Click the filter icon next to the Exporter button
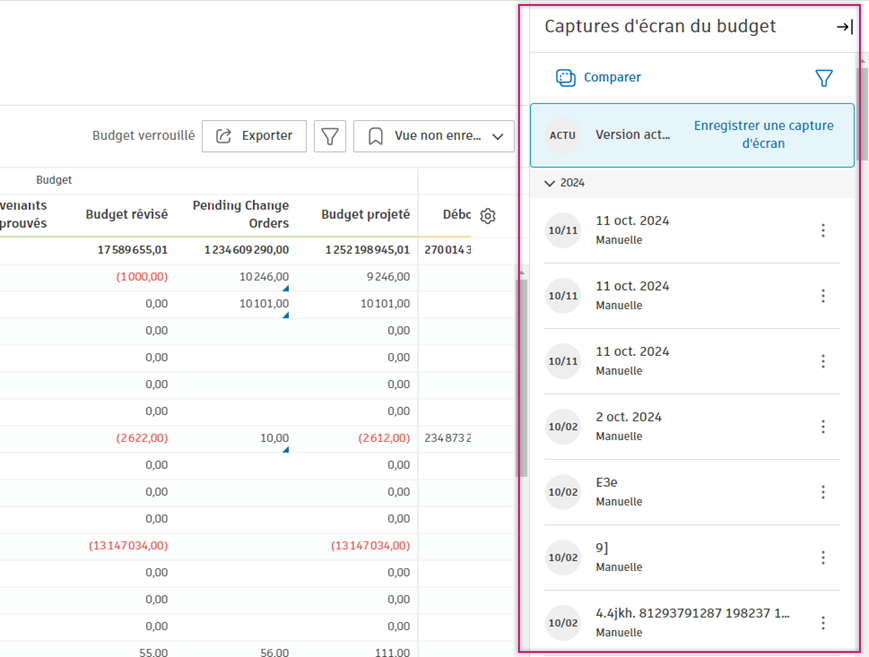This screenshot has height=657, width=869. (330, 136)
